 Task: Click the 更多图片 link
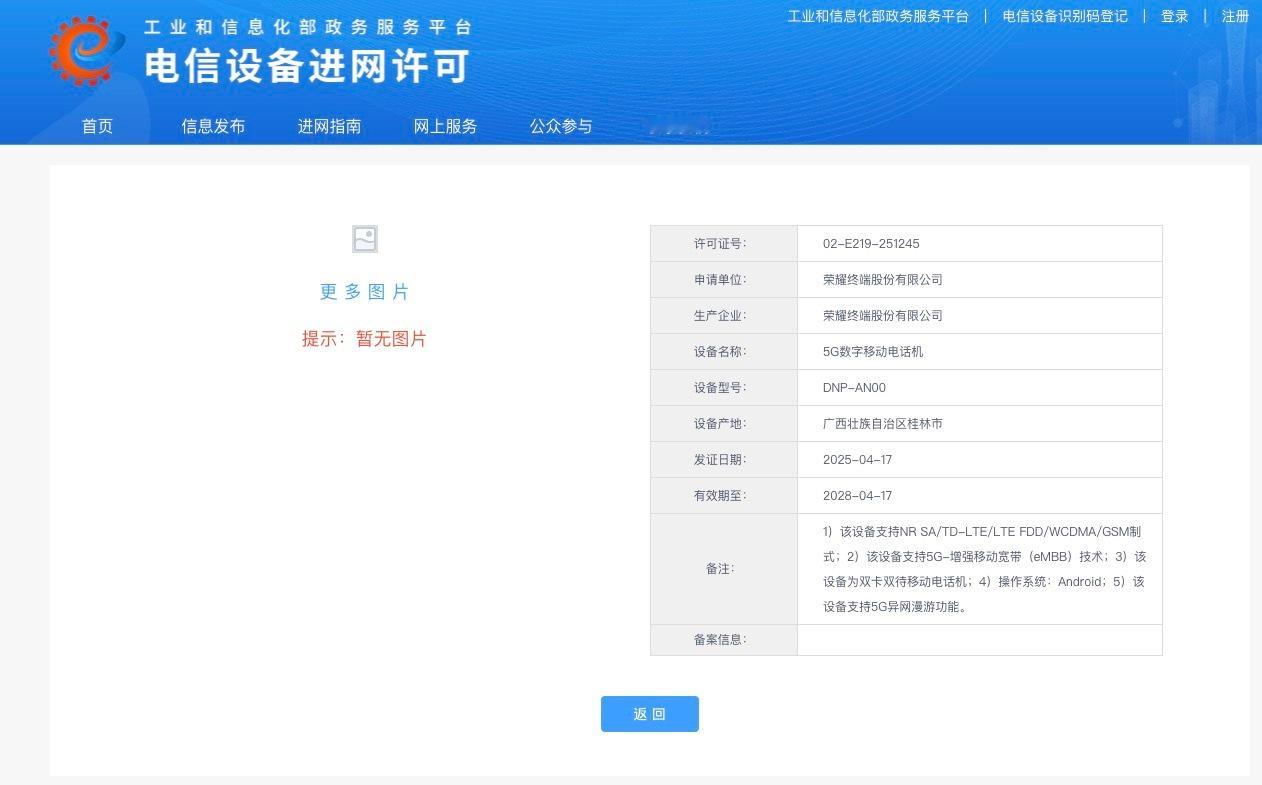(365, 292)
